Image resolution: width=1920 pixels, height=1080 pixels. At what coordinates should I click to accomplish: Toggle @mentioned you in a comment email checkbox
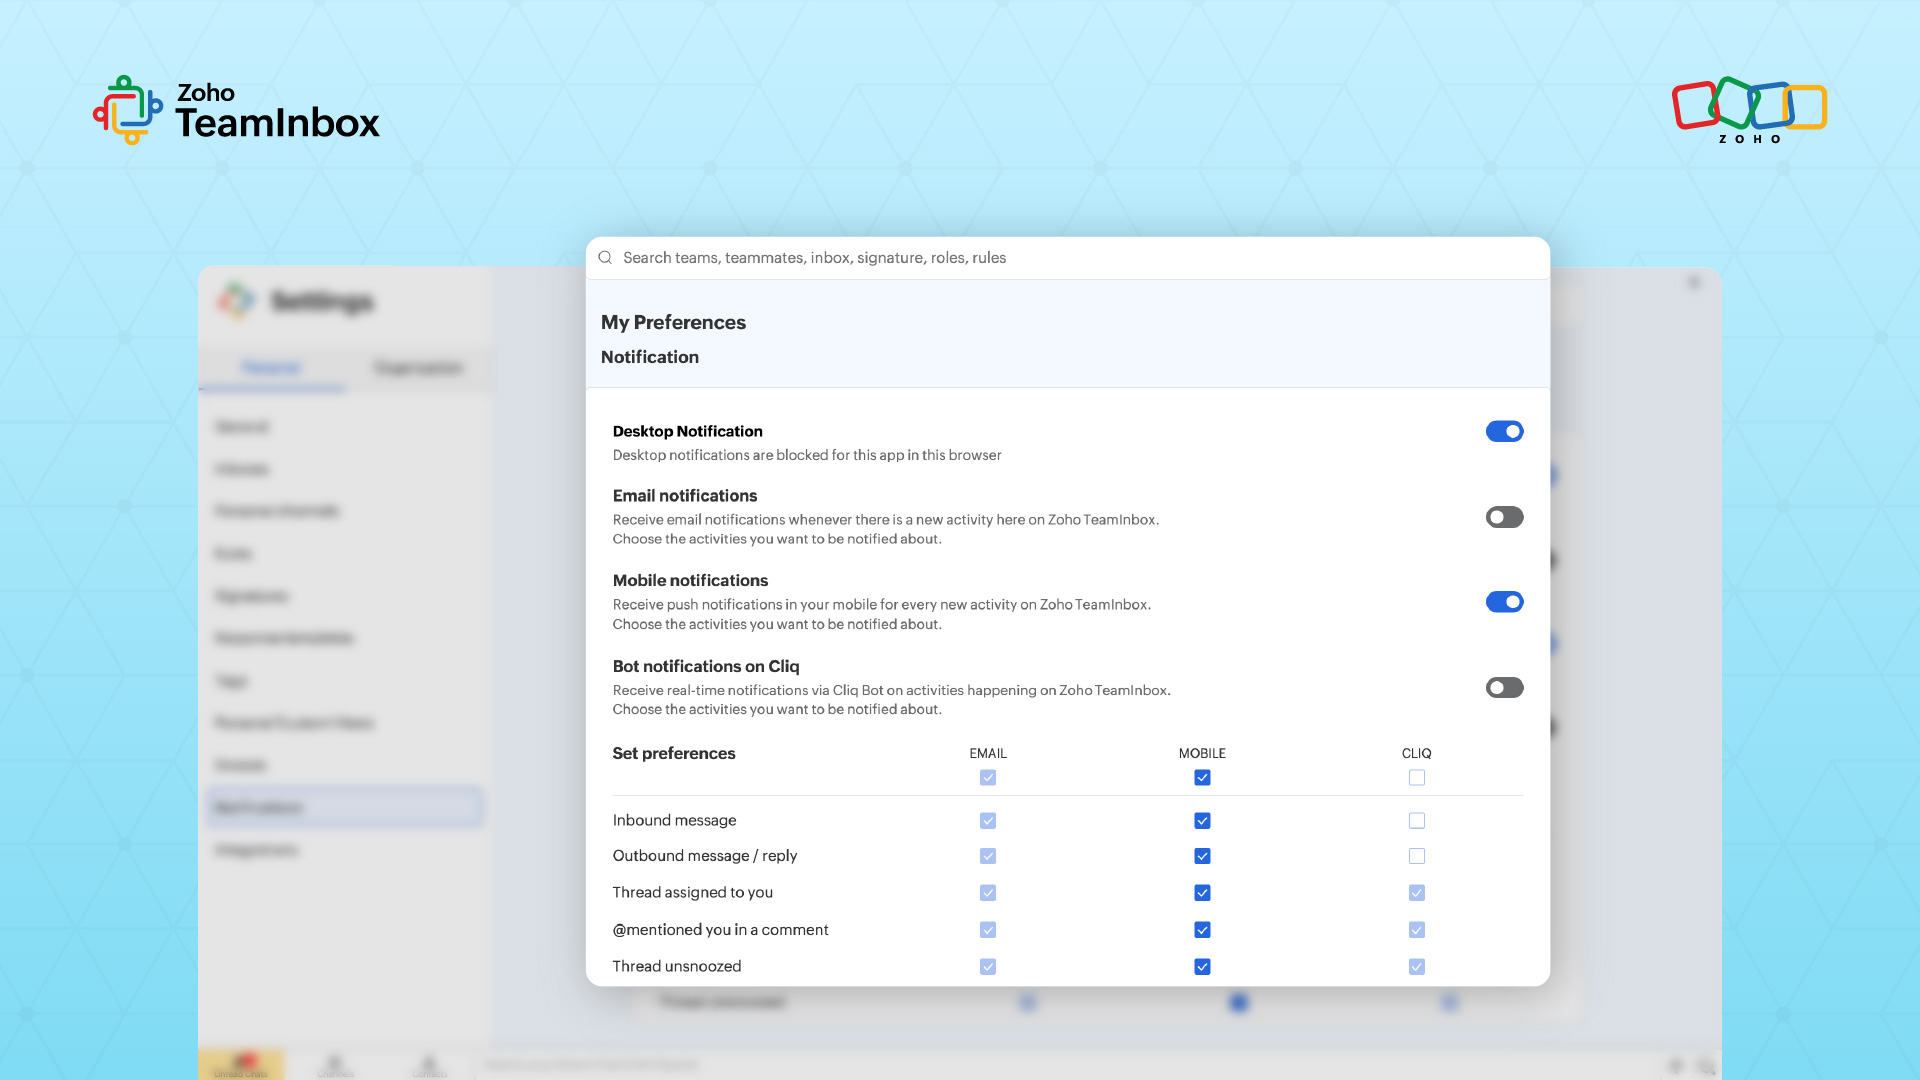pos(988,930)
